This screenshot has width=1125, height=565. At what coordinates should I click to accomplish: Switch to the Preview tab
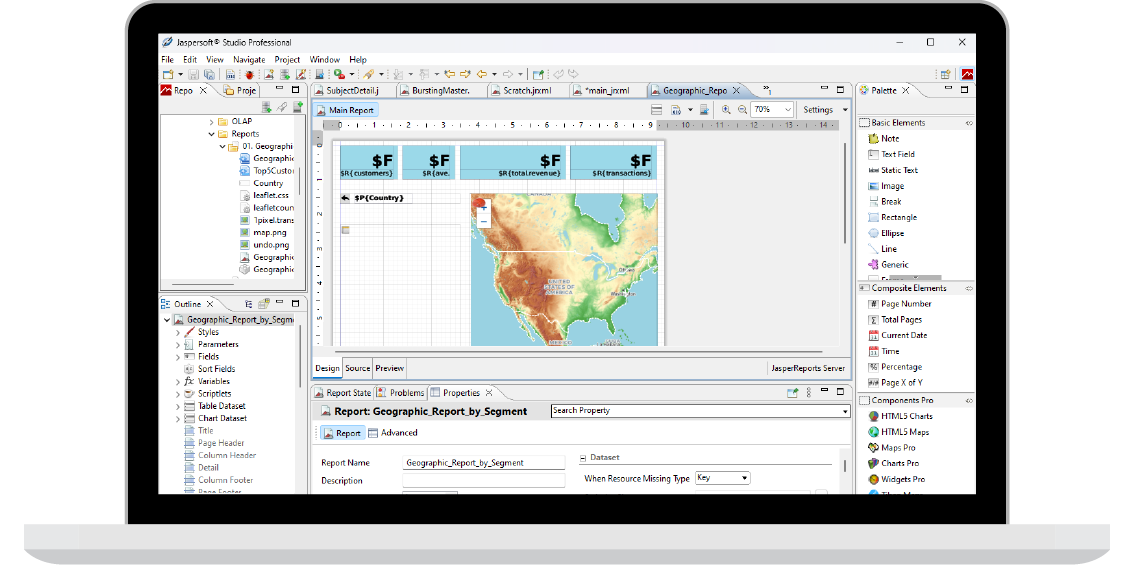point(390,368)
